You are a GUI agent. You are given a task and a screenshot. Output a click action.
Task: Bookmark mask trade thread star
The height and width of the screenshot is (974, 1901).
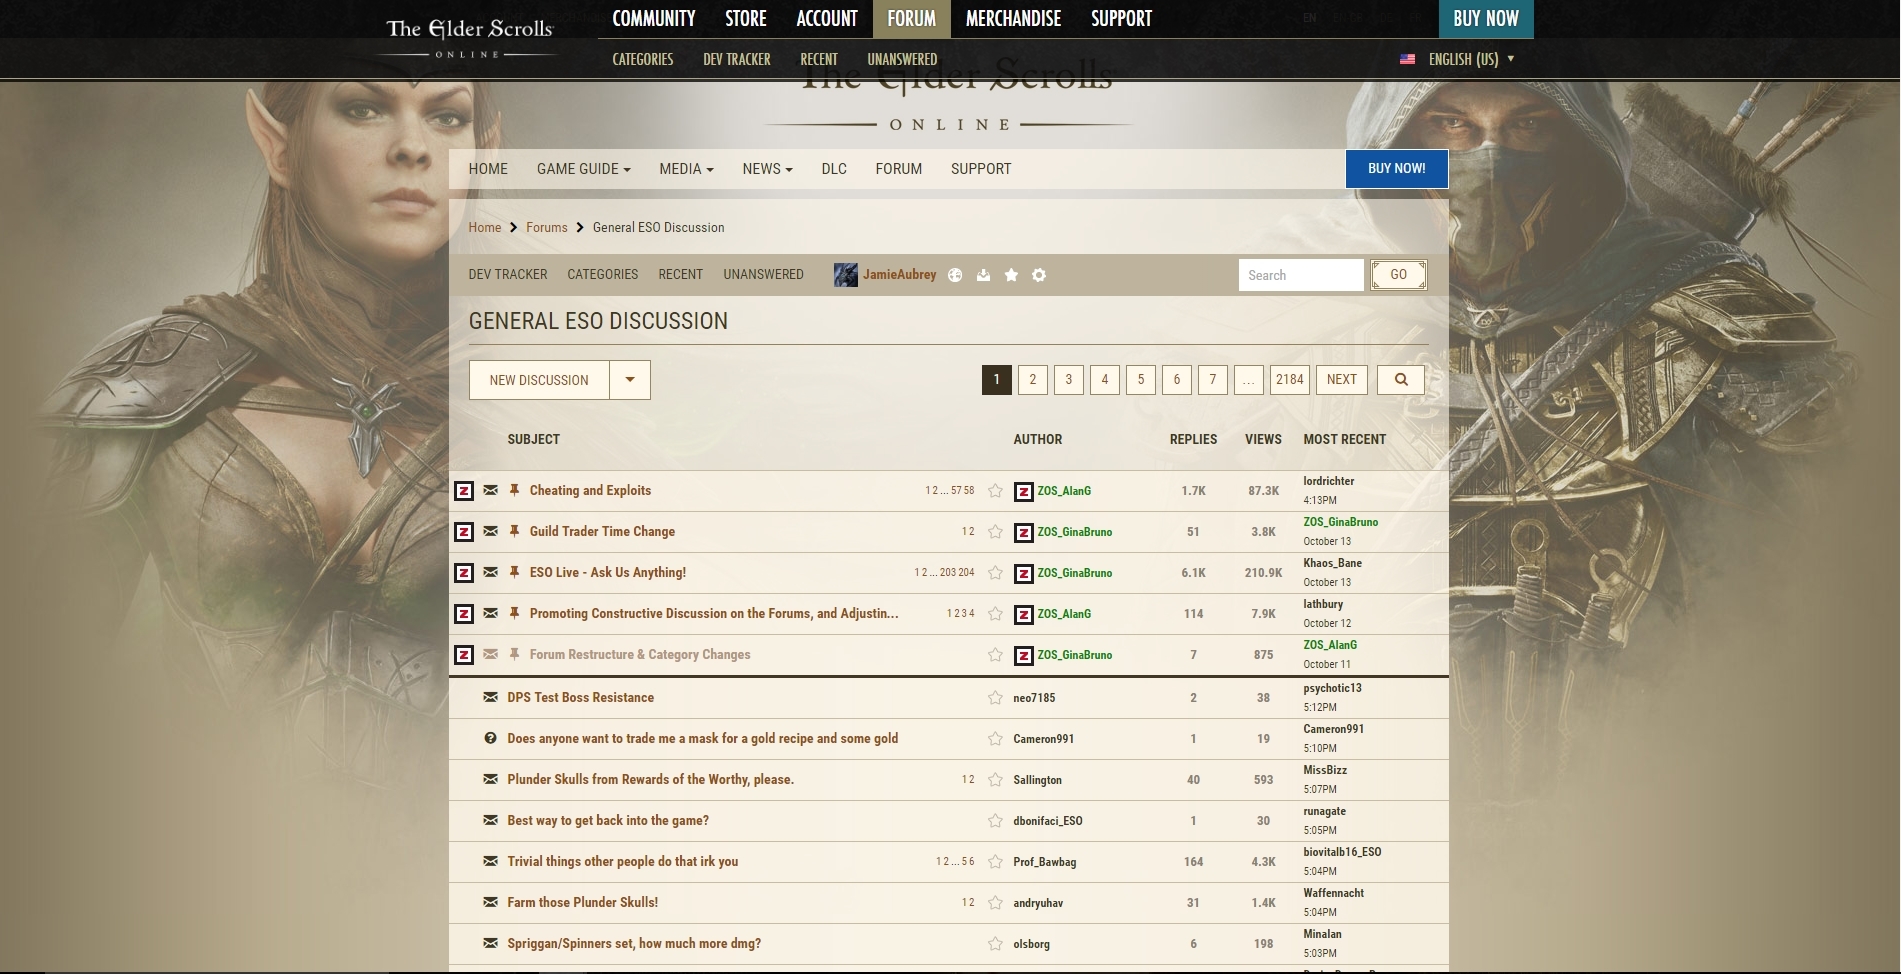(x=995, y=739)
